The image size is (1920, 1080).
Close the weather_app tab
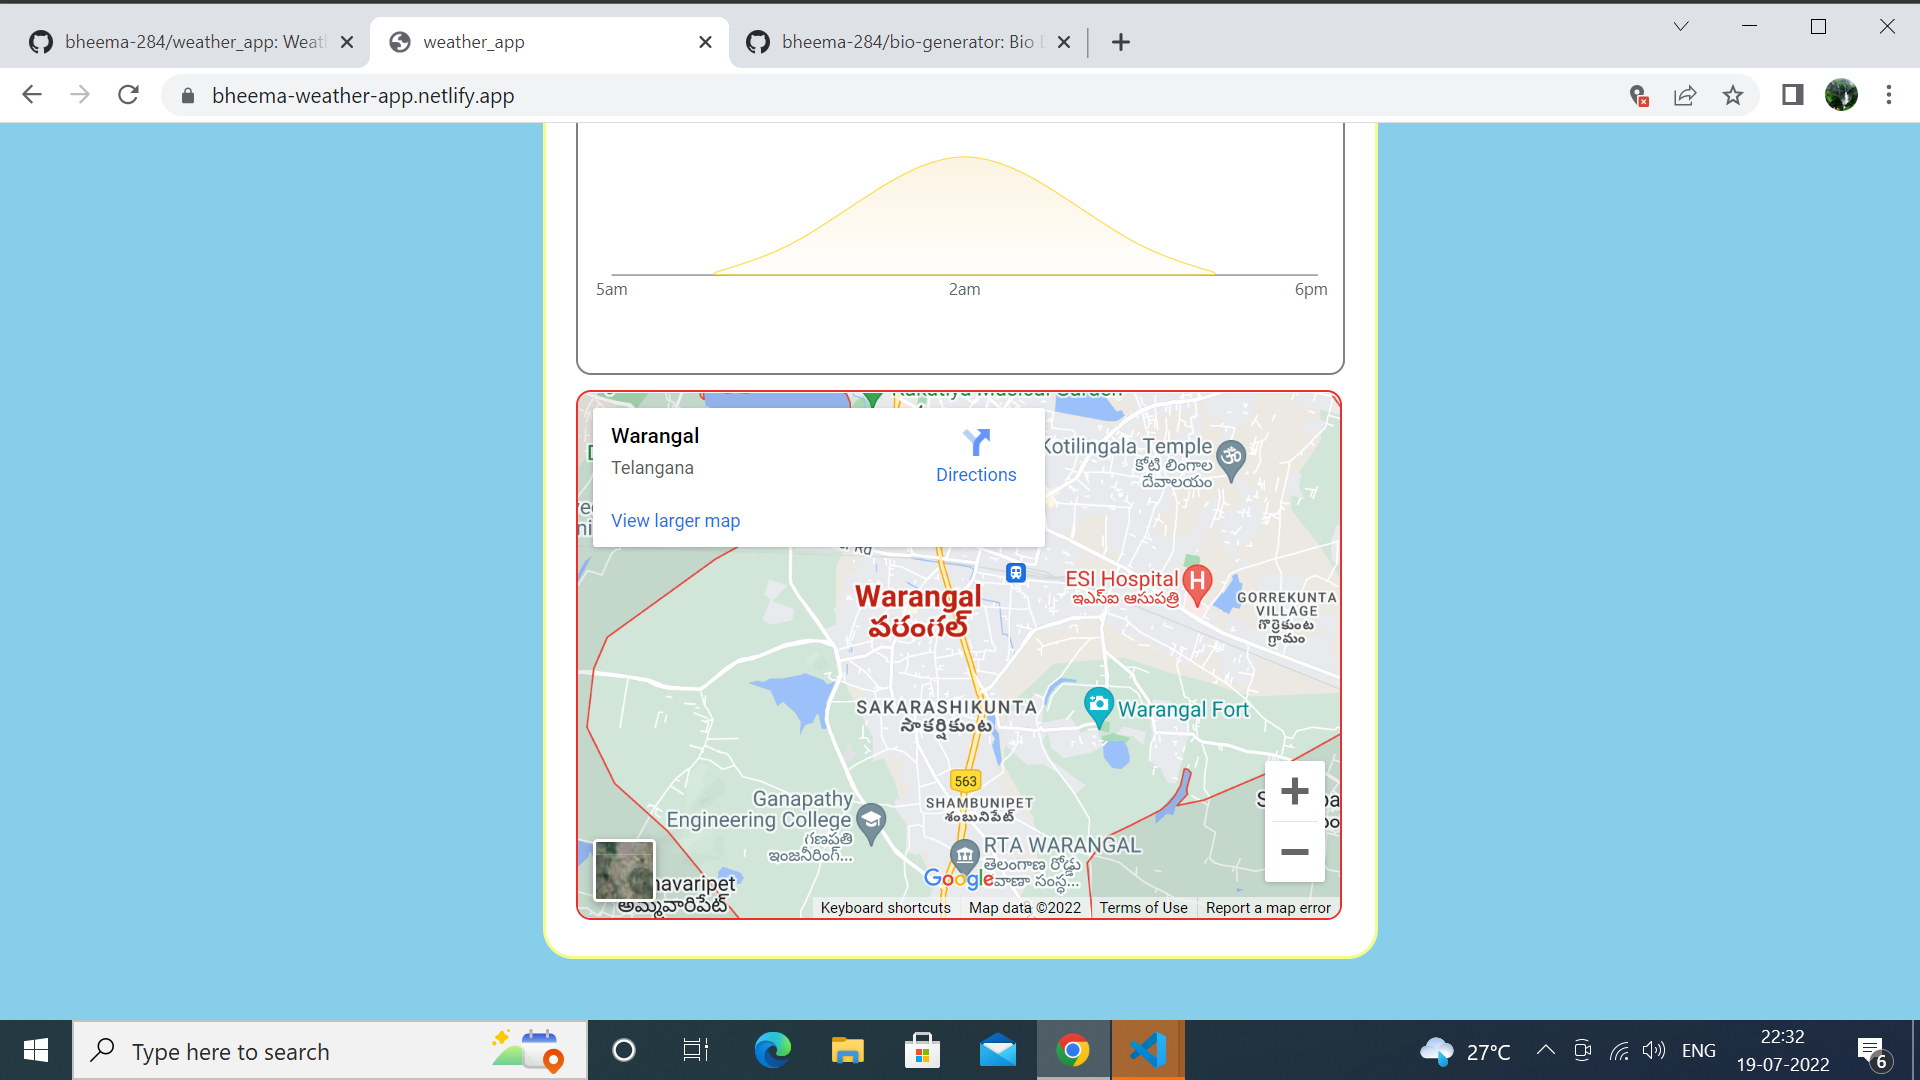[x=705, y=42]
